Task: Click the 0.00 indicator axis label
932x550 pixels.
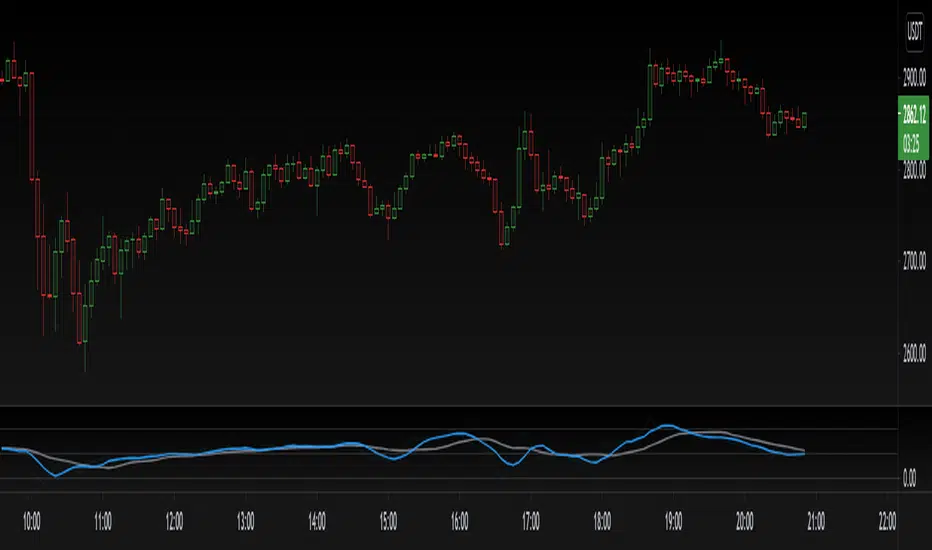Action: point(909,478)
